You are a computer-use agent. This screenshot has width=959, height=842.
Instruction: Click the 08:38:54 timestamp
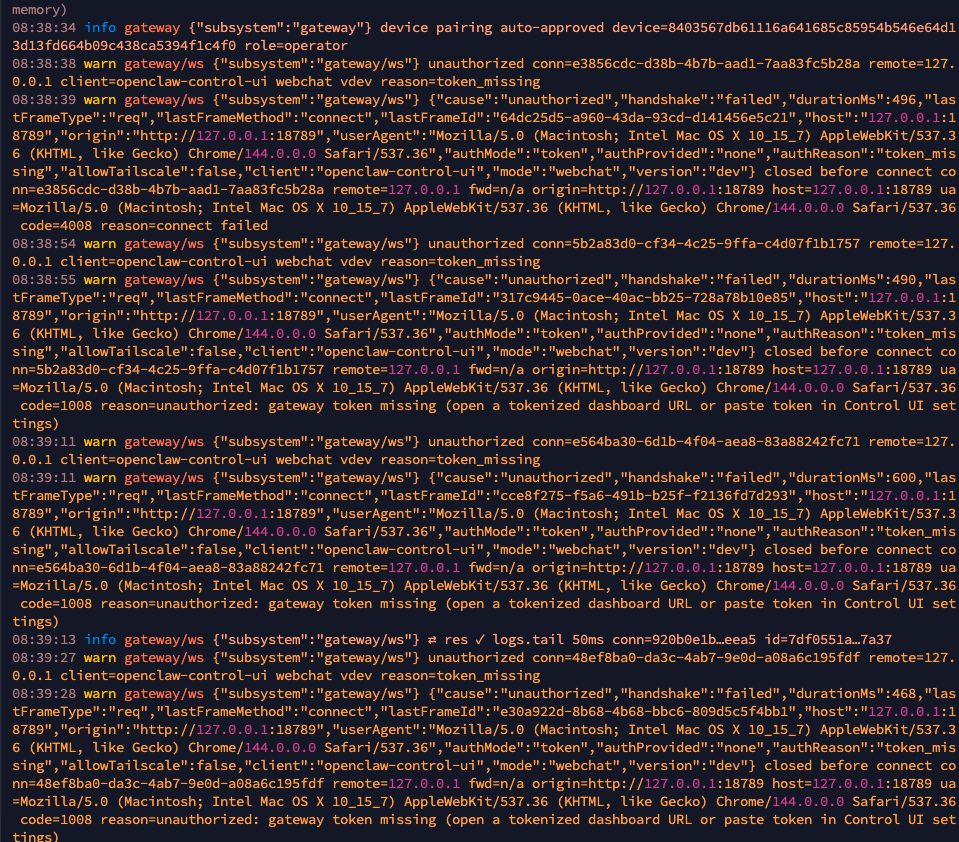[x=44, y=243]
